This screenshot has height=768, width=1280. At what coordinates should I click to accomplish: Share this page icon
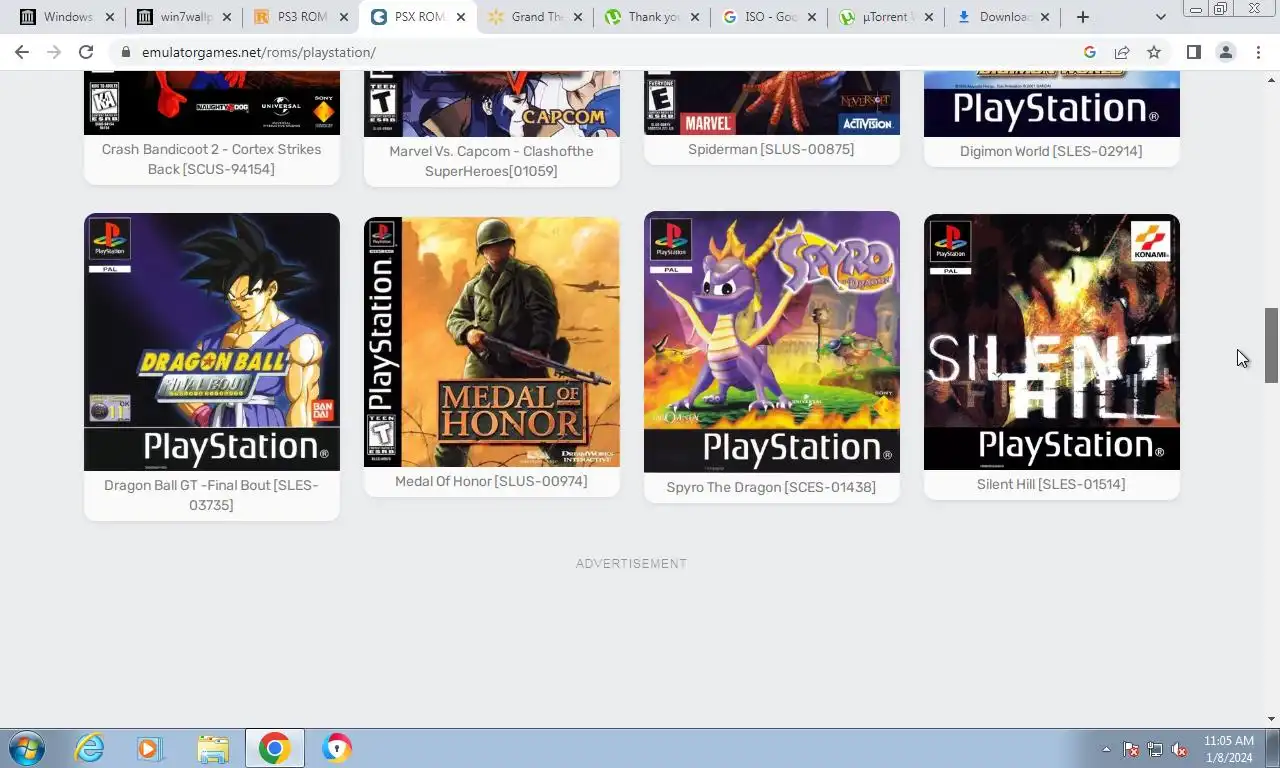1122,52
